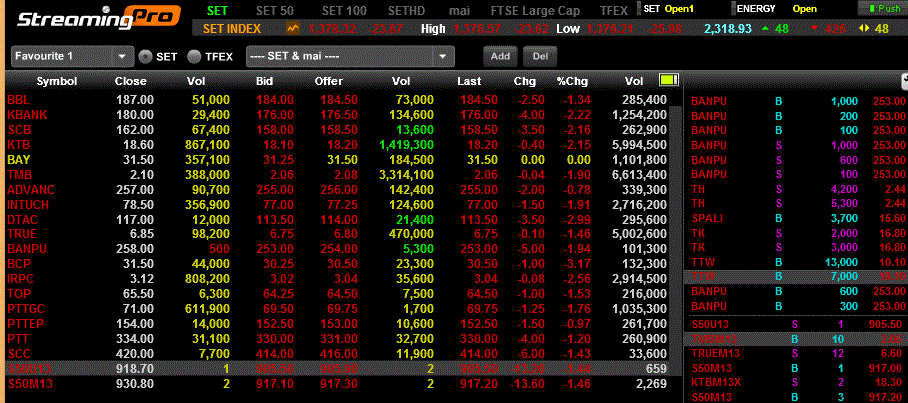Expand the SET & mai dropdown

[350, 56]
